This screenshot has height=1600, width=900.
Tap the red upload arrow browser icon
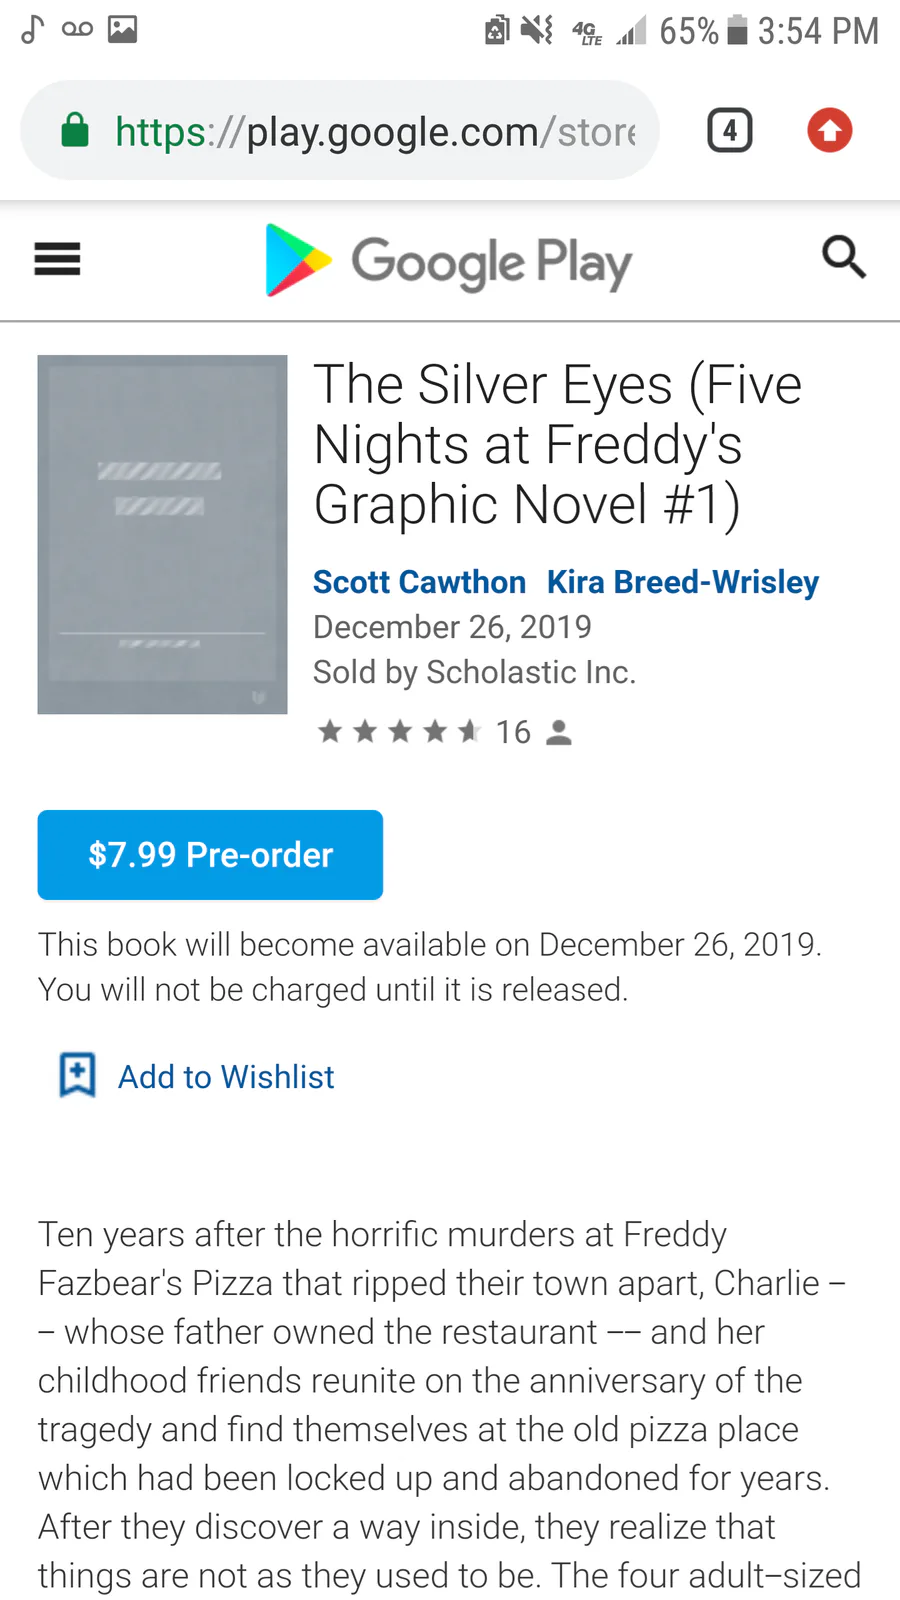pyautogui.click(x=829, y=131)
